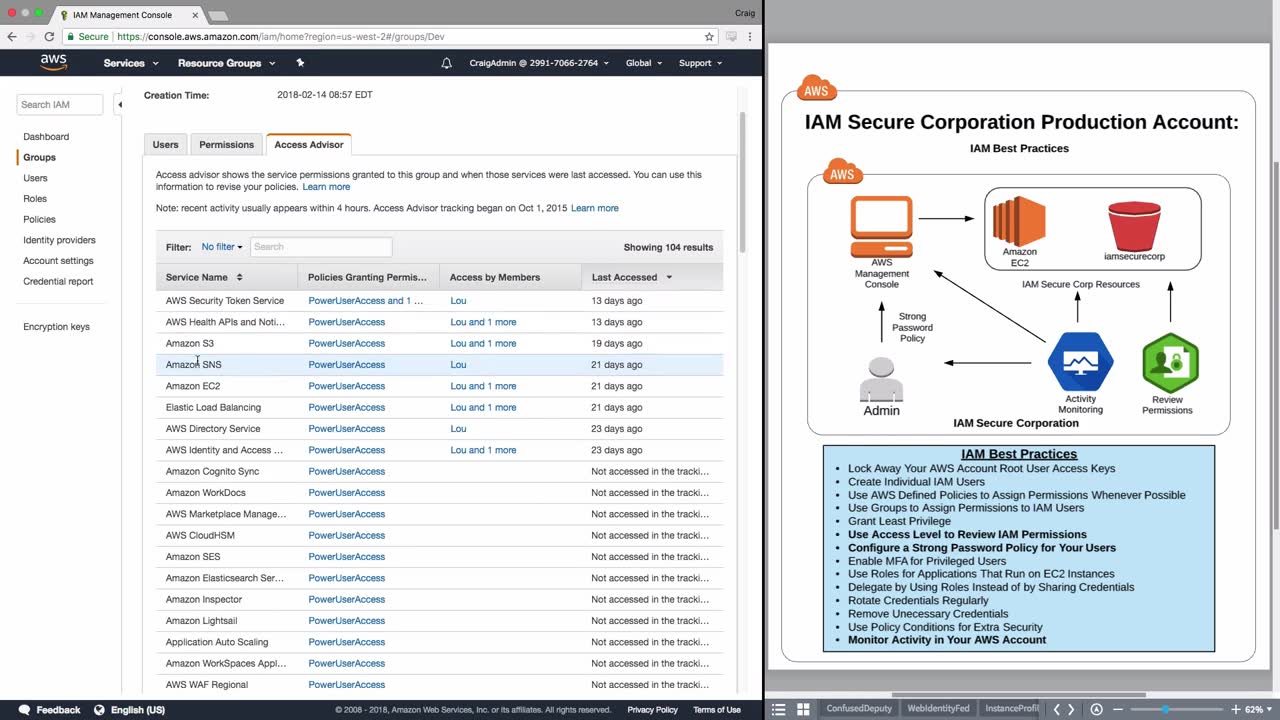The width and height of the screenshot is (1280, 720).
Task: Open the list view icon in diagram toolbar
Action: (779, 709)
